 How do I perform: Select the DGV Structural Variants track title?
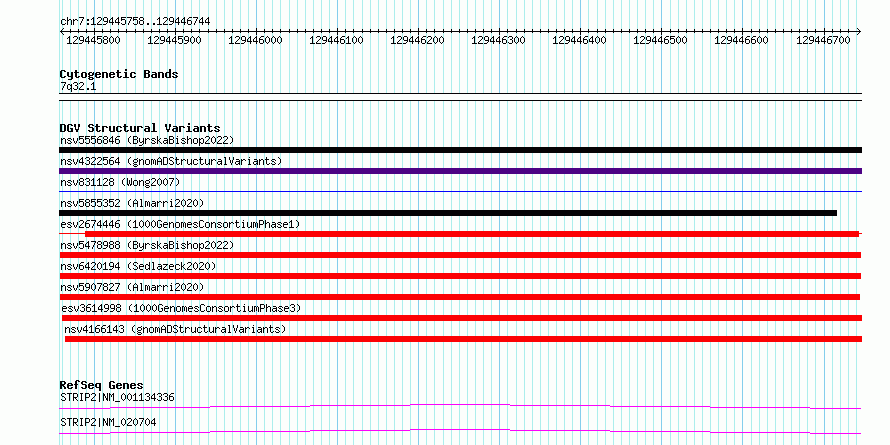(140, 128)
